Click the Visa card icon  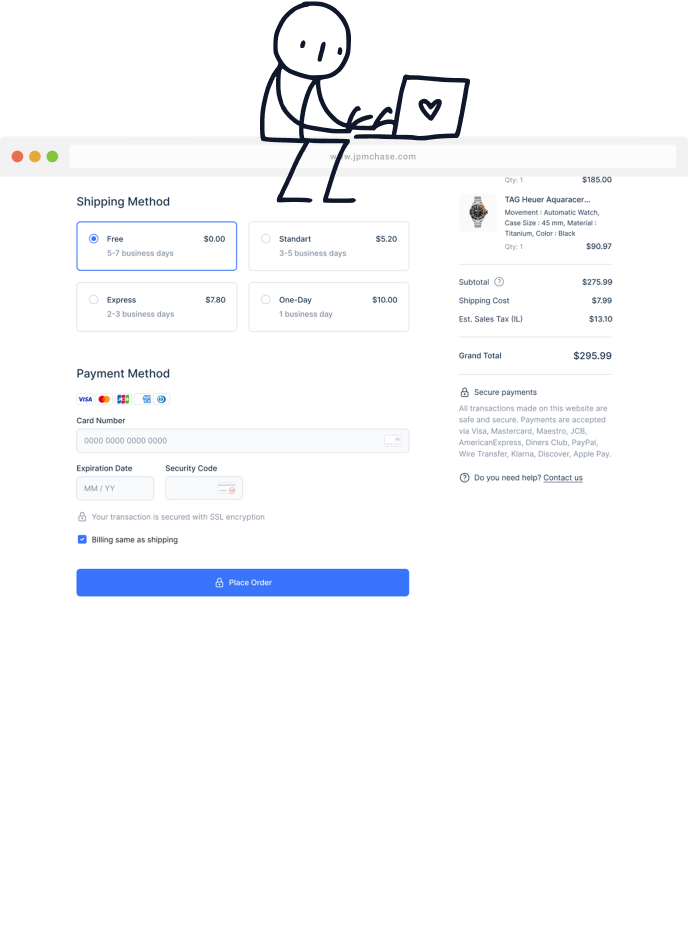point(85,399)
